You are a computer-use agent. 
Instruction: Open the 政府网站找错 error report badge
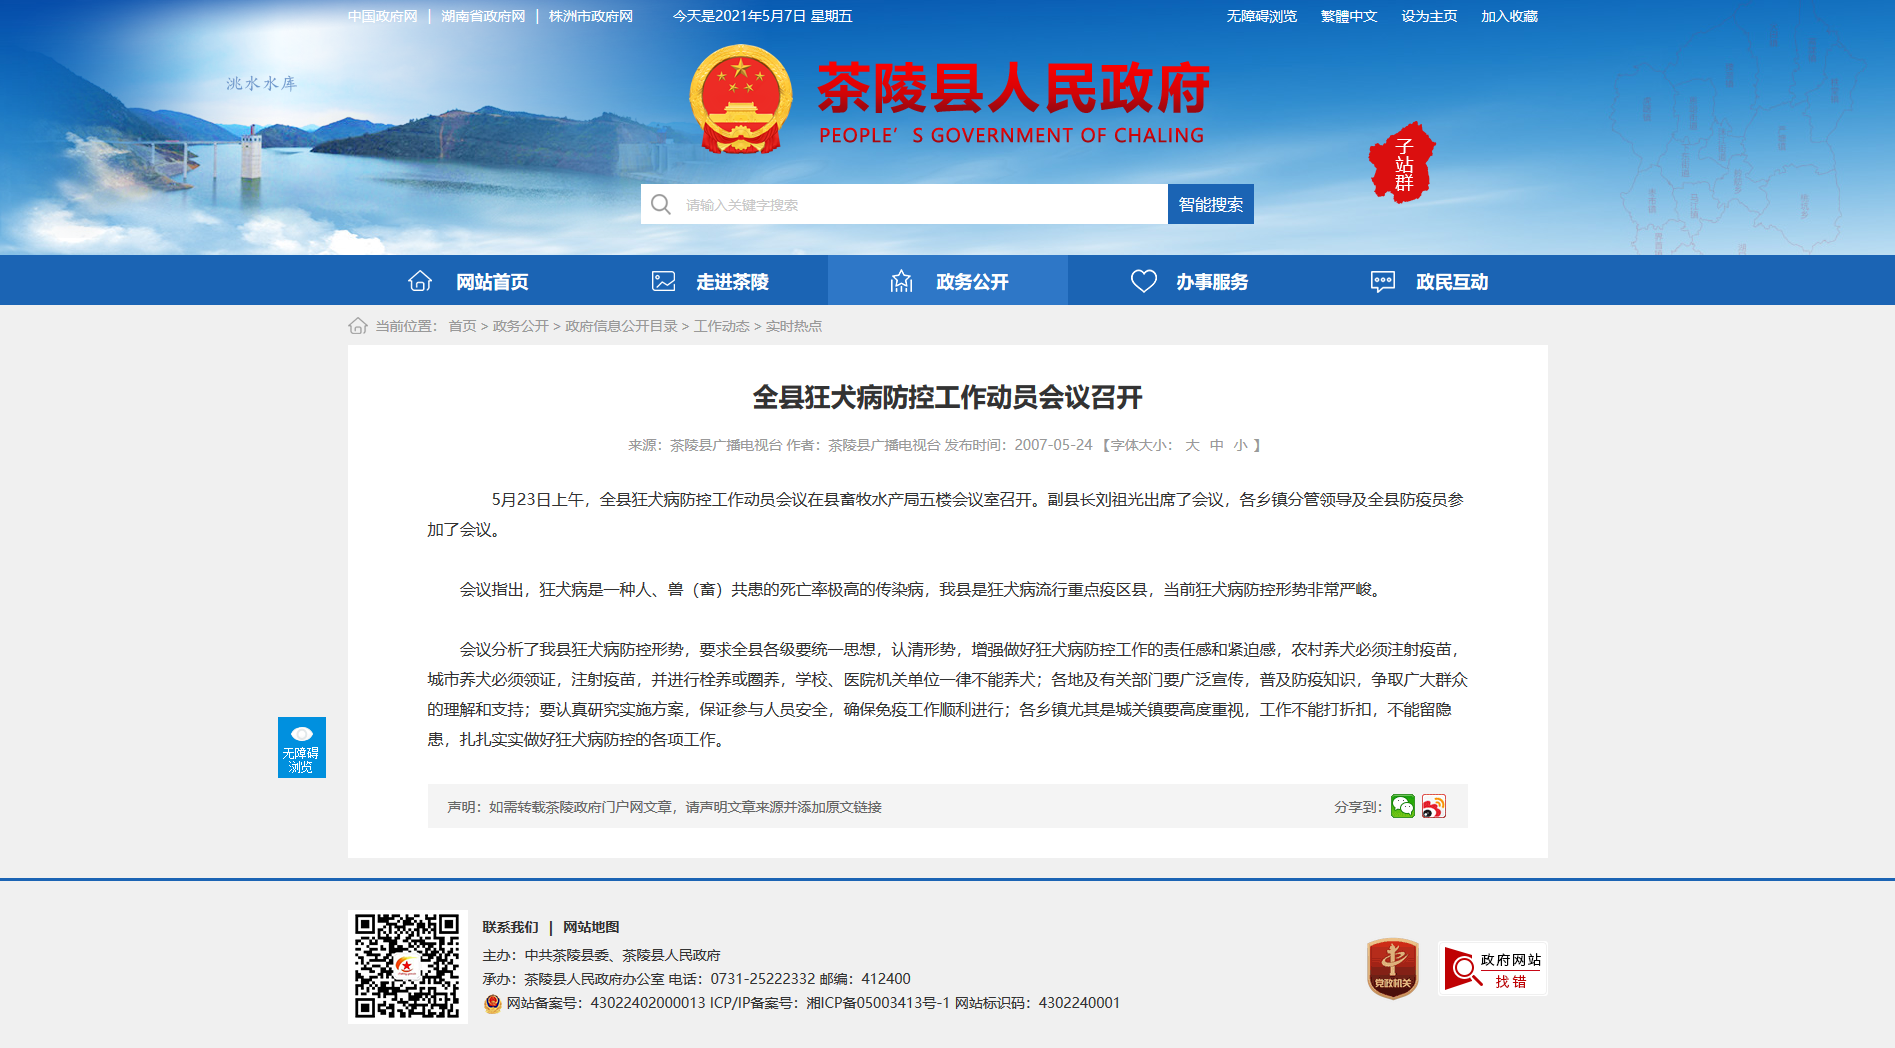[1492, 968]
